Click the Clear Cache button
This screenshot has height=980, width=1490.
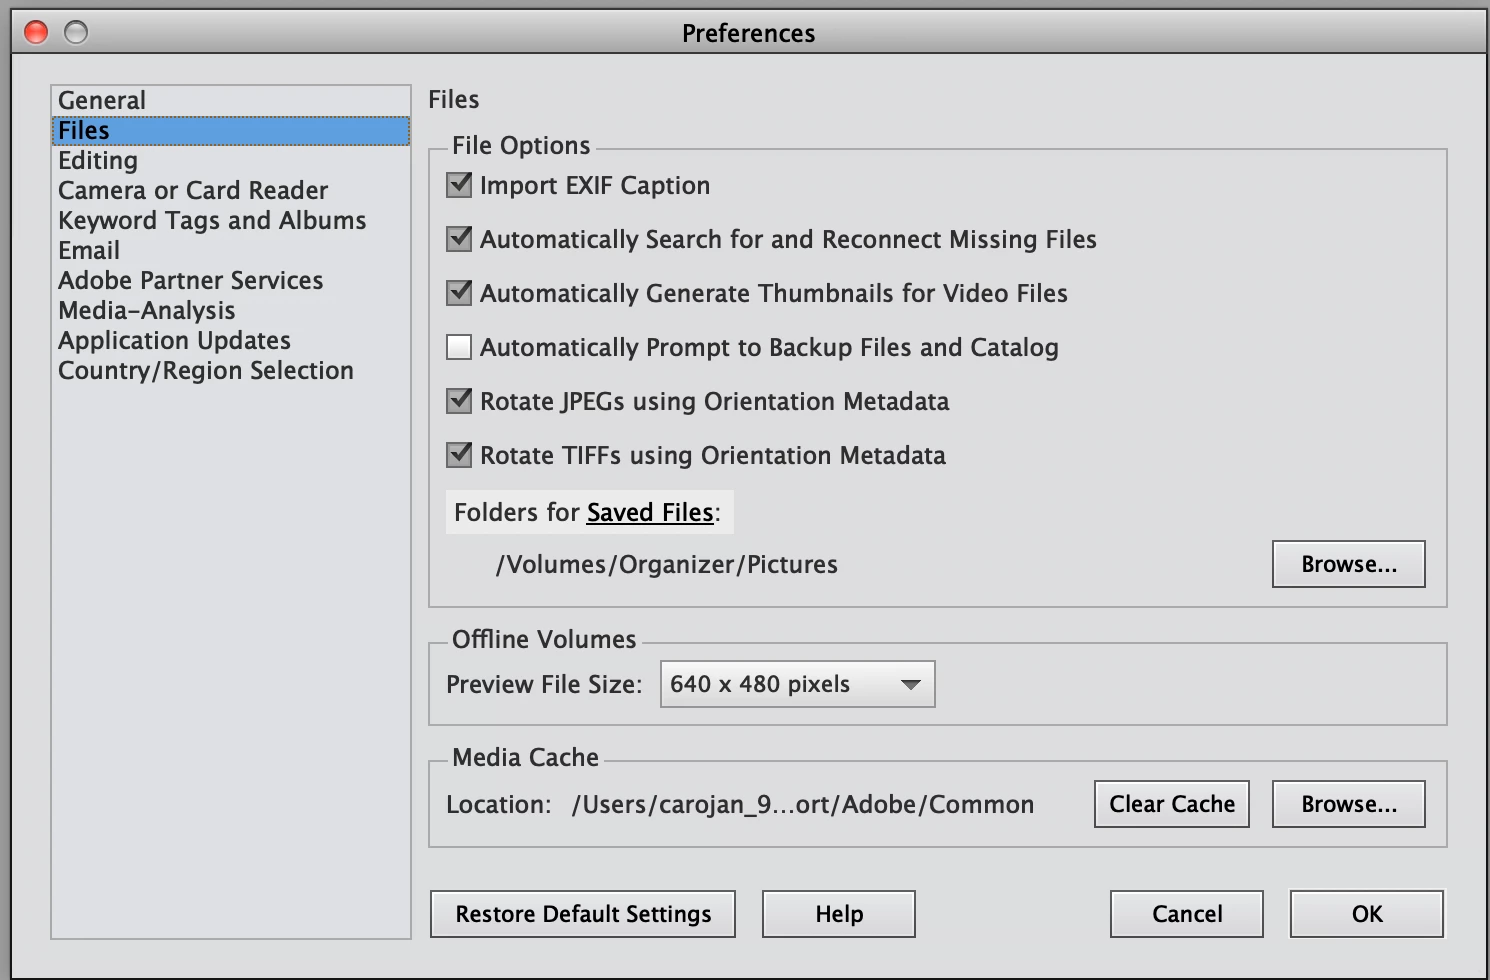pos(1171,804)
